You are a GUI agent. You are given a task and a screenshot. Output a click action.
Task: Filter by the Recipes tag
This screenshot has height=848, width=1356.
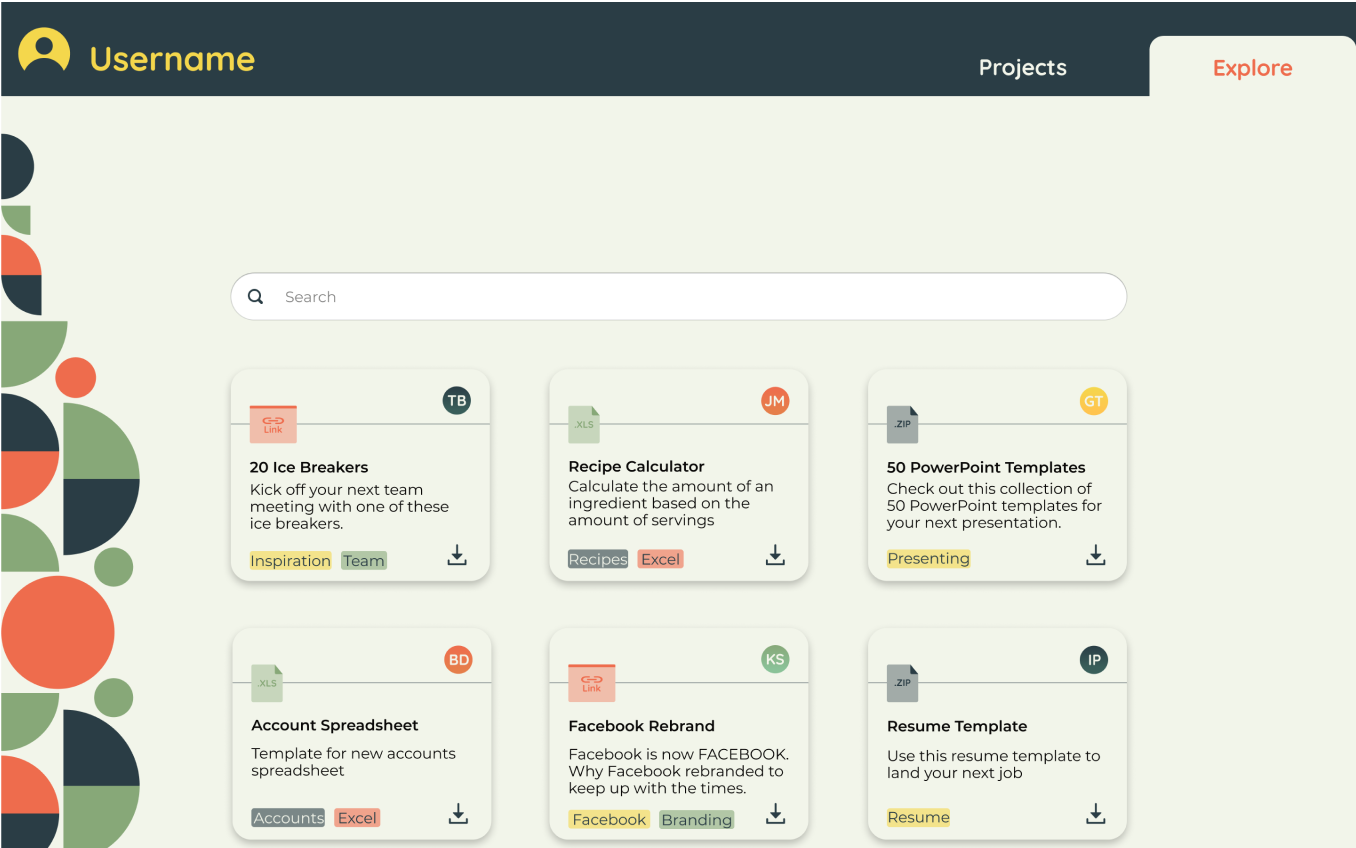pyautogui.click(x=598, y=559)
